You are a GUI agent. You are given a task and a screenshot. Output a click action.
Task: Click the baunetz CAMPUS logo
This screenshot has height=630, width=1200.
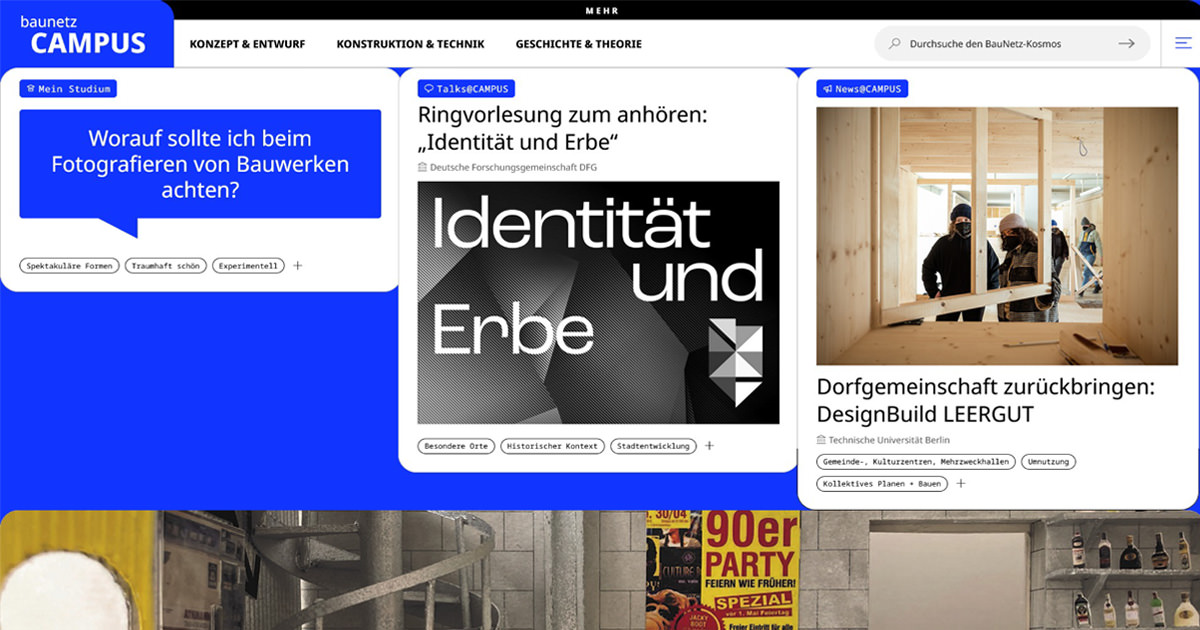point(87,36)
